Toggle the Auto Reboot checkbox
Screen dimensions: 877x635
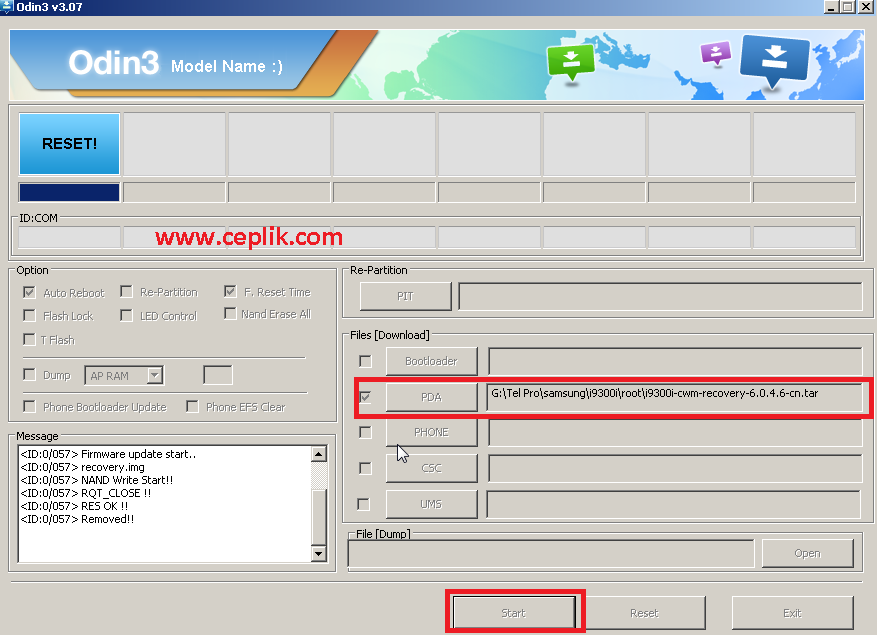click(x=29, y=292)
